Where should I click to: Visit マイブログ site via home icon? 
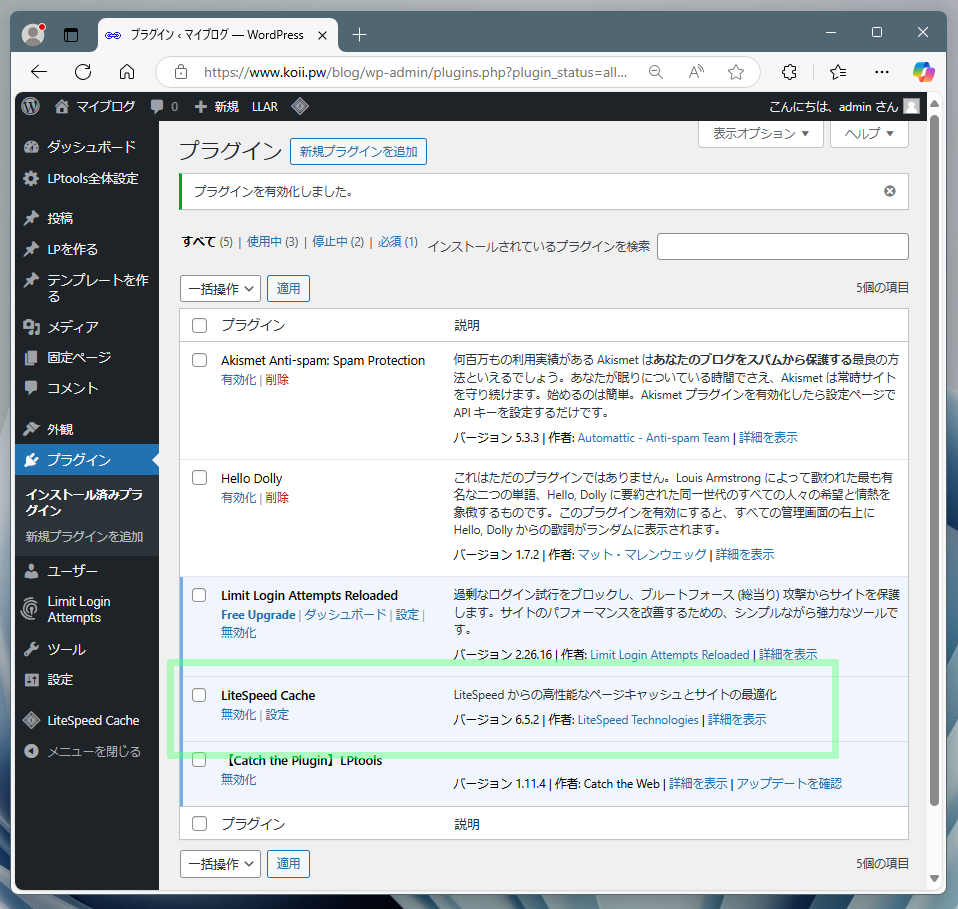[x=95, y=106]
